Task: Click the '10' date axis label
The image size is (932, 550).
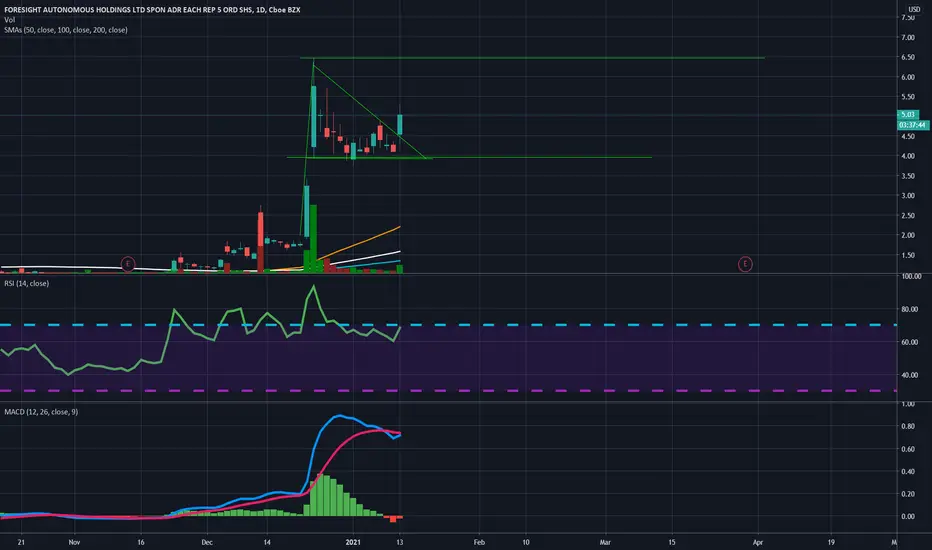Action: point(525,542)
